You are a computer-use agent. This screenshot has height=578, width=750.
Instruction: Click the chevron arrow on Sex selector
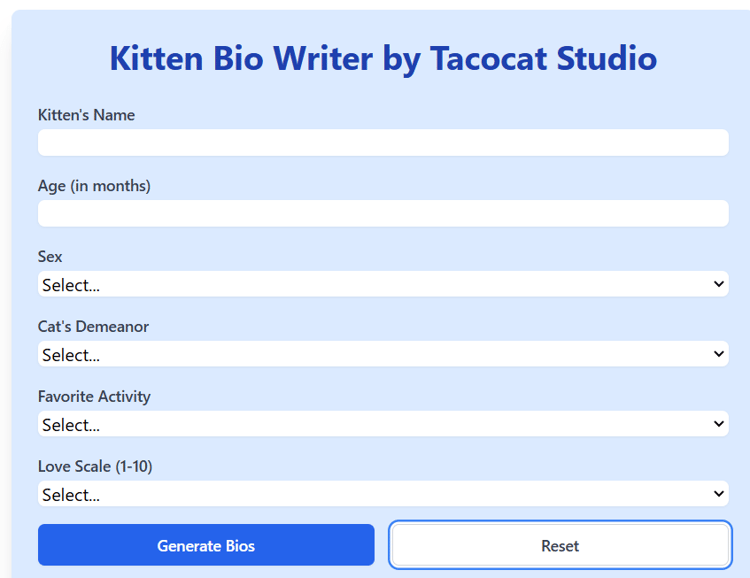tap(718, 284)
